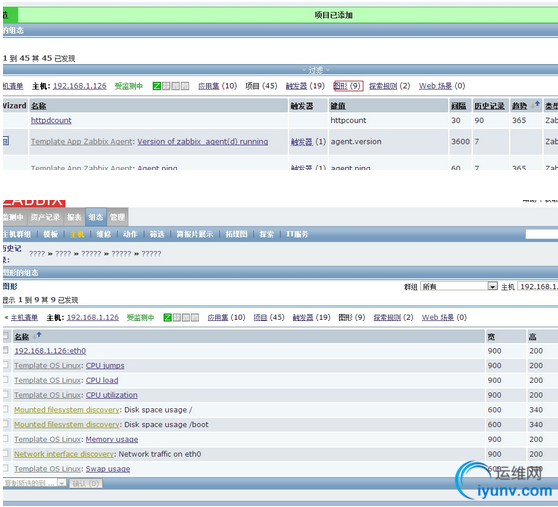The height and width of the screenshot is (507, 558).
Task: Open the Memory usage graph link
Action: (x=112, y=439)
